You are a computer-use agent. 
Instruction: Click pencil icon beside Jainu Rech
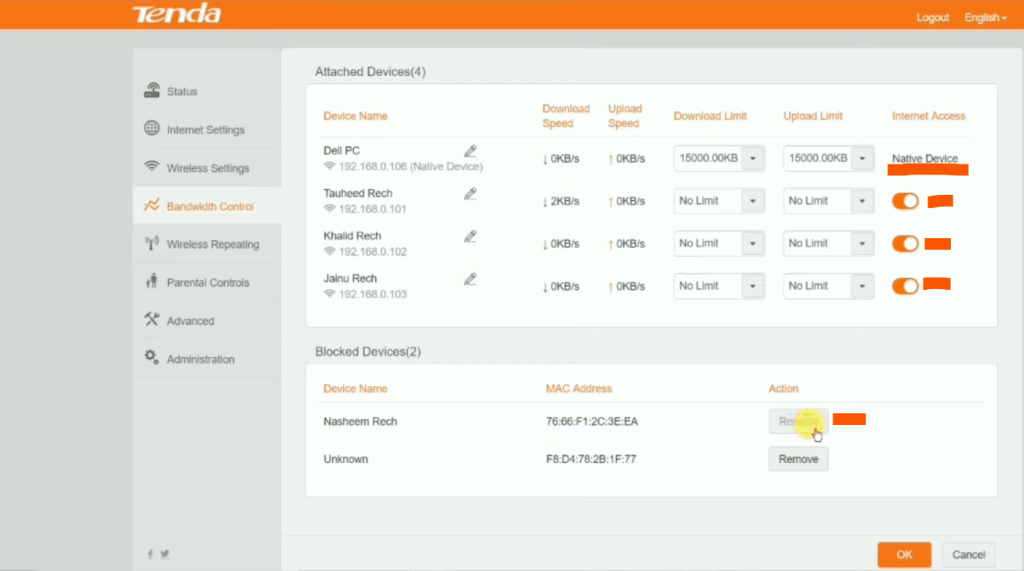tap(470, 279)
